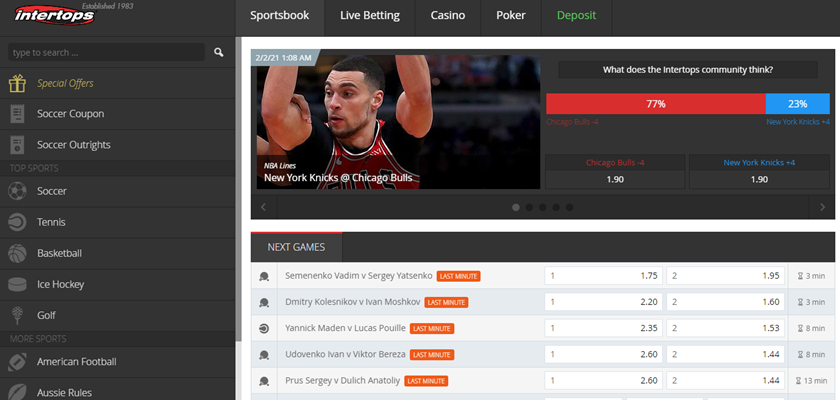Image resolution: width=840 pixels, height=400 pixels.
Task: Select the Golf ball icon
Action: (17, 315)
